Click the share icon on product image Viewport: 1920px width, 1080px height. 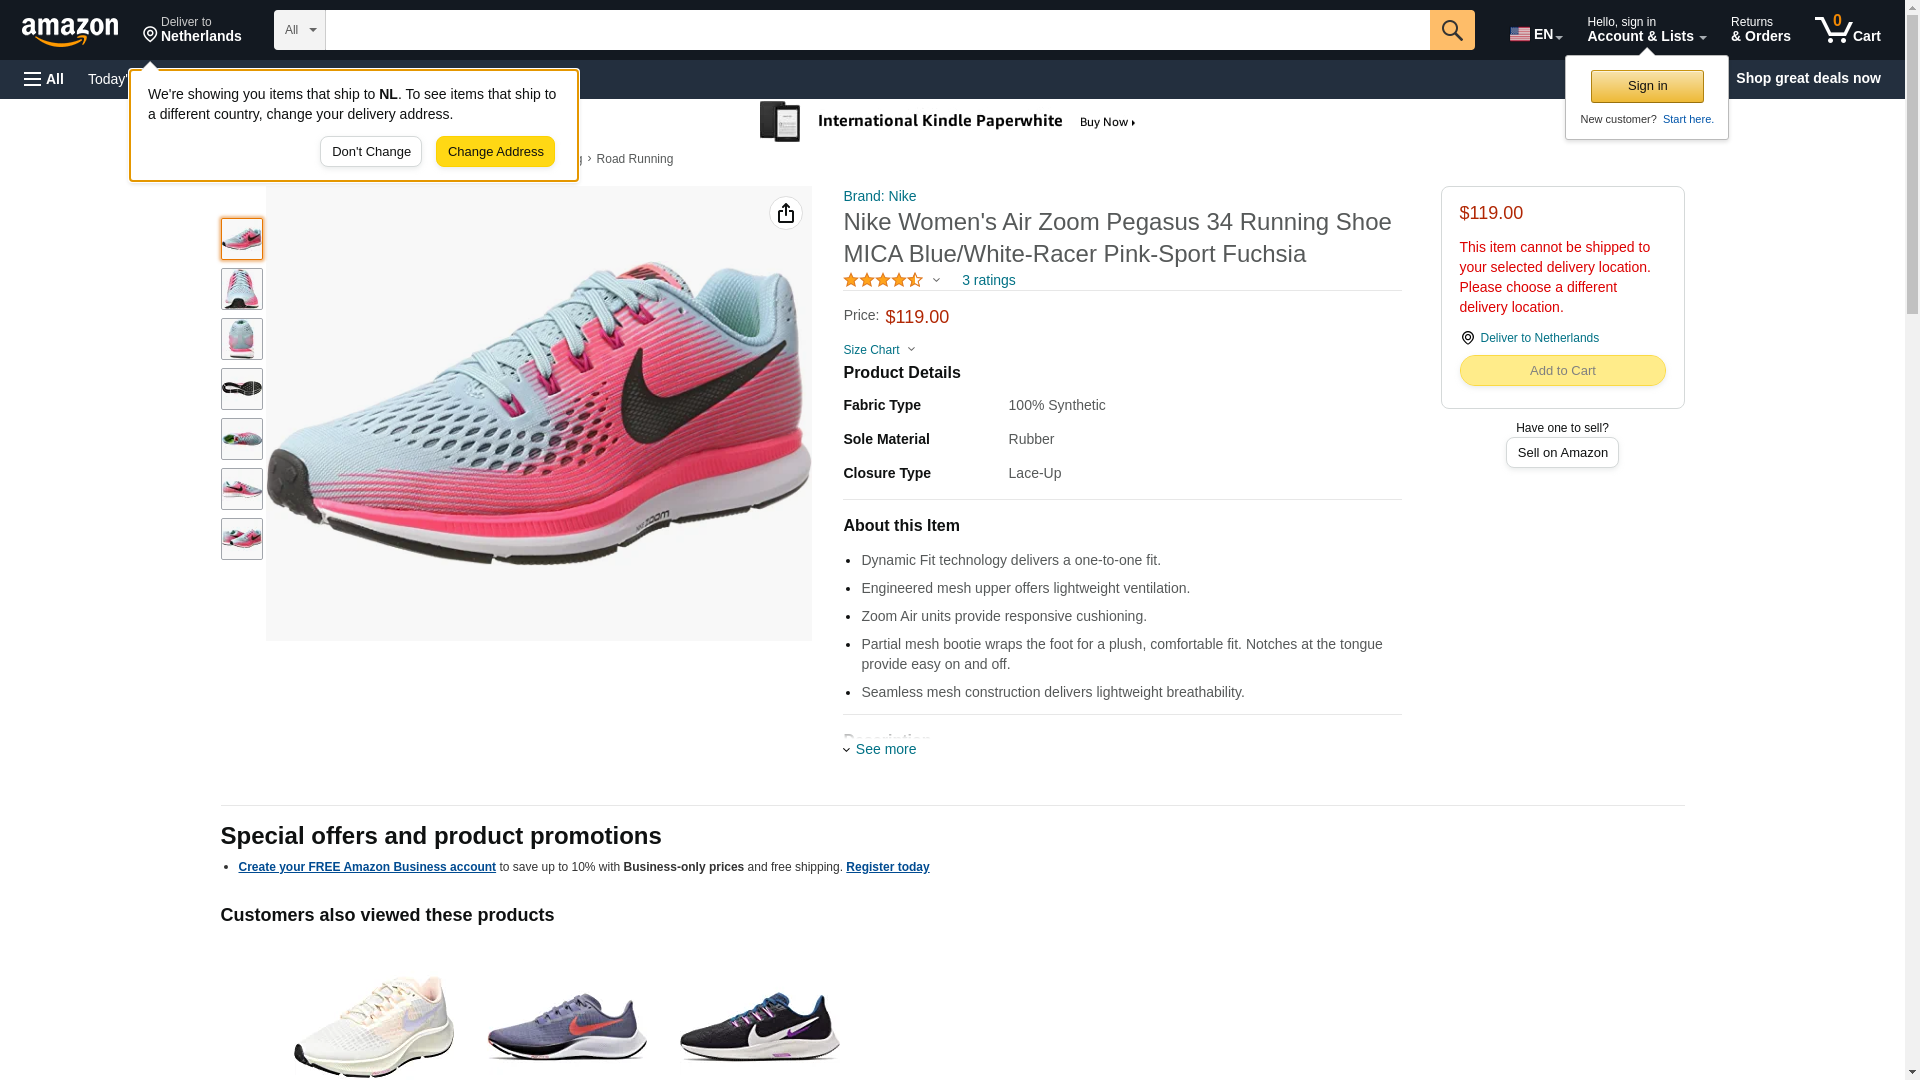786,213
